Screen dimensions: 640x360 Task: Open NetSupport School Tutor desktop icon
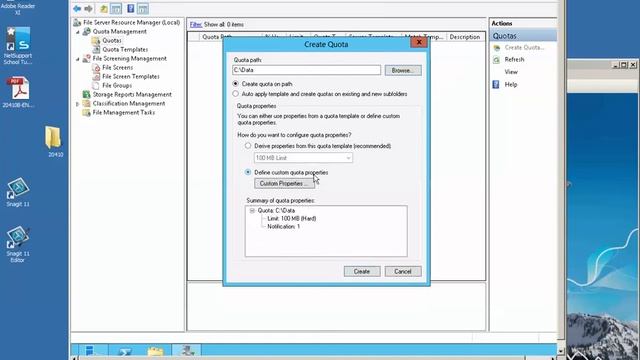coord(18,45)
